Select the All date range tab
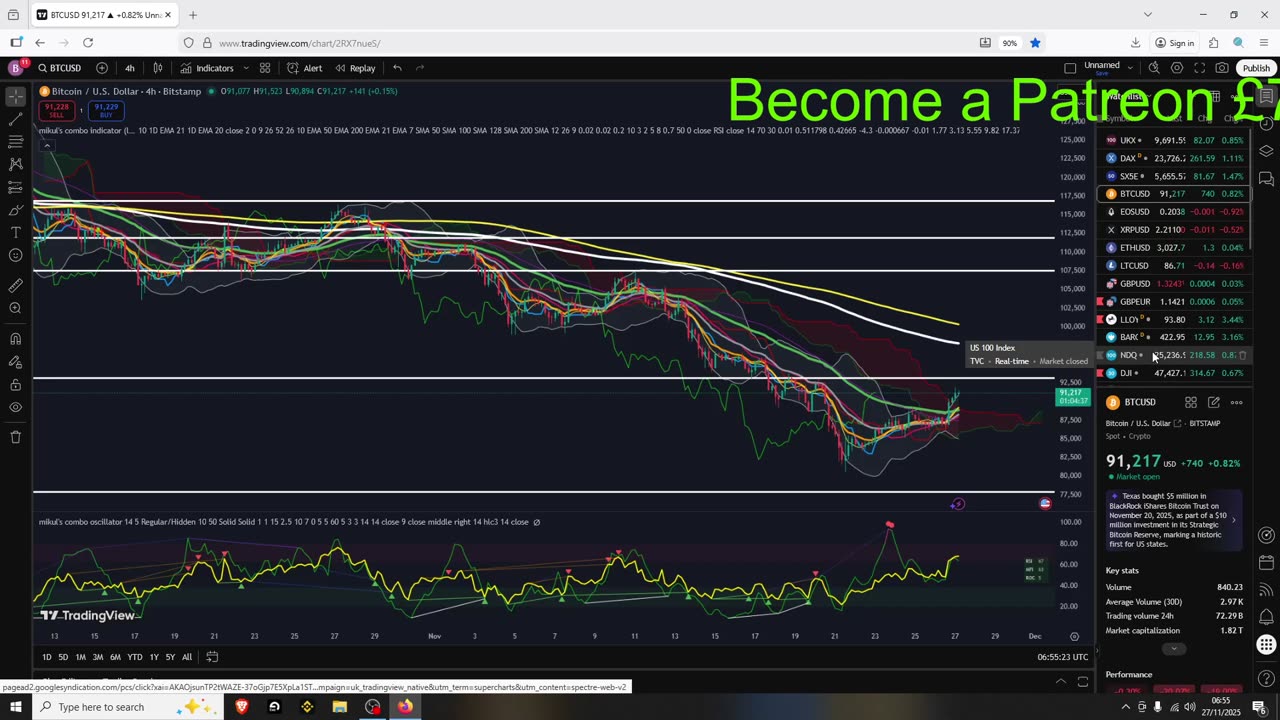Image resolution: width=1280 pixels, height=720 pixels. coord(187,657)
